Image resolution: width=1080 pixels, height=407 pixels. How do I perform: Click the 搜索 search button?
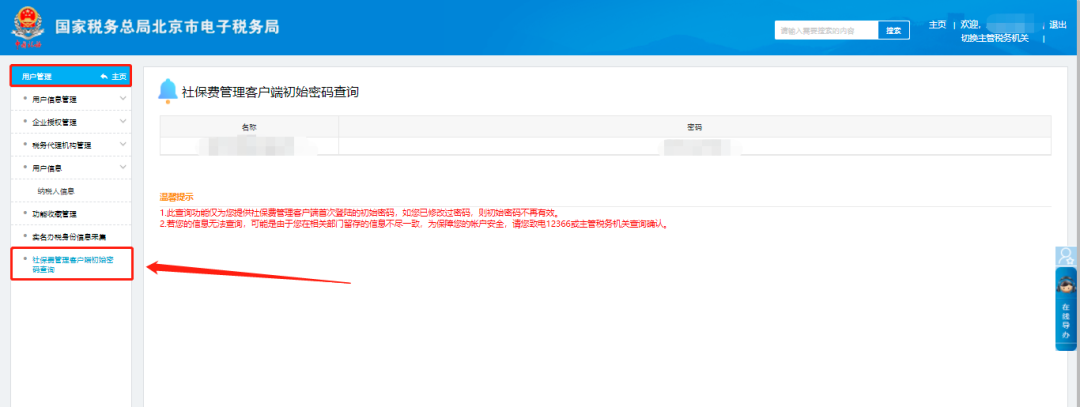(x=894, y=30)
